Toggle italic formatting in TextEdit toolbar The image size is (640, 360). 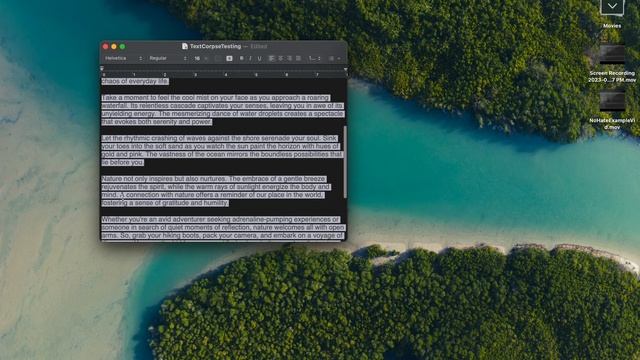pos(250,58)
